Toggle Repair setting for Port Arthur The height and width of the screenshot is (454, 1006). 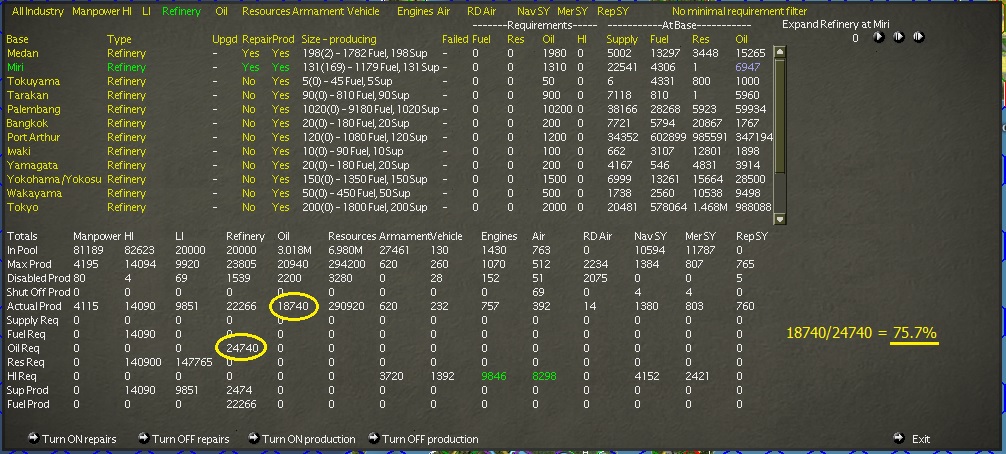tap(248, 137)
